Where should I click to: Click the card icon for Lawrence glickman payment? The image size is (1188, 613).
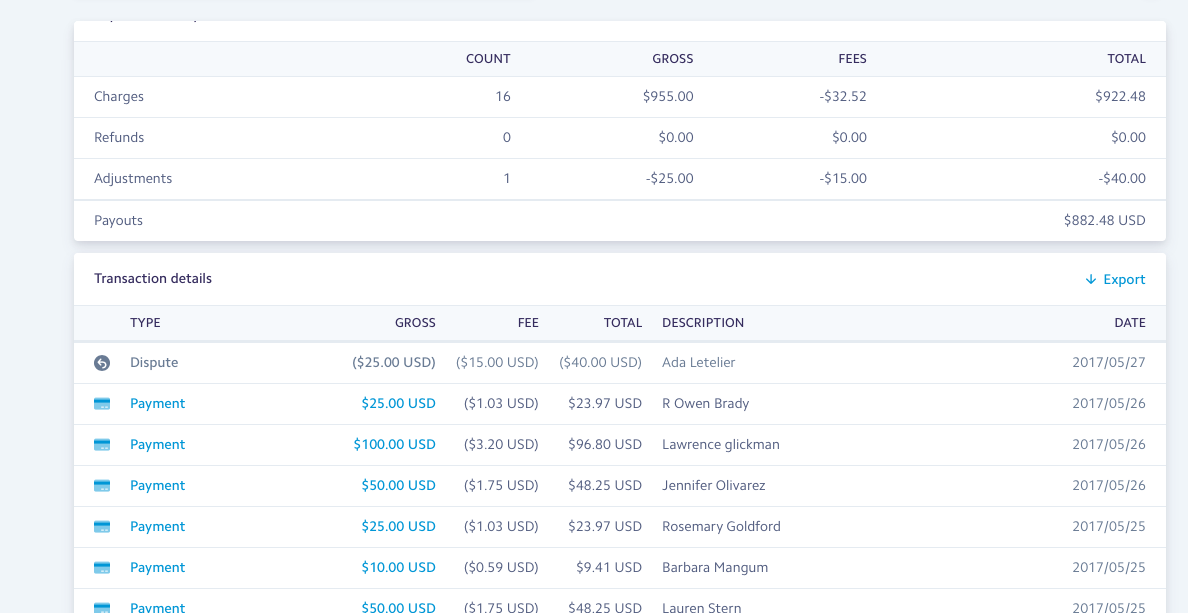tap(102, 445)
